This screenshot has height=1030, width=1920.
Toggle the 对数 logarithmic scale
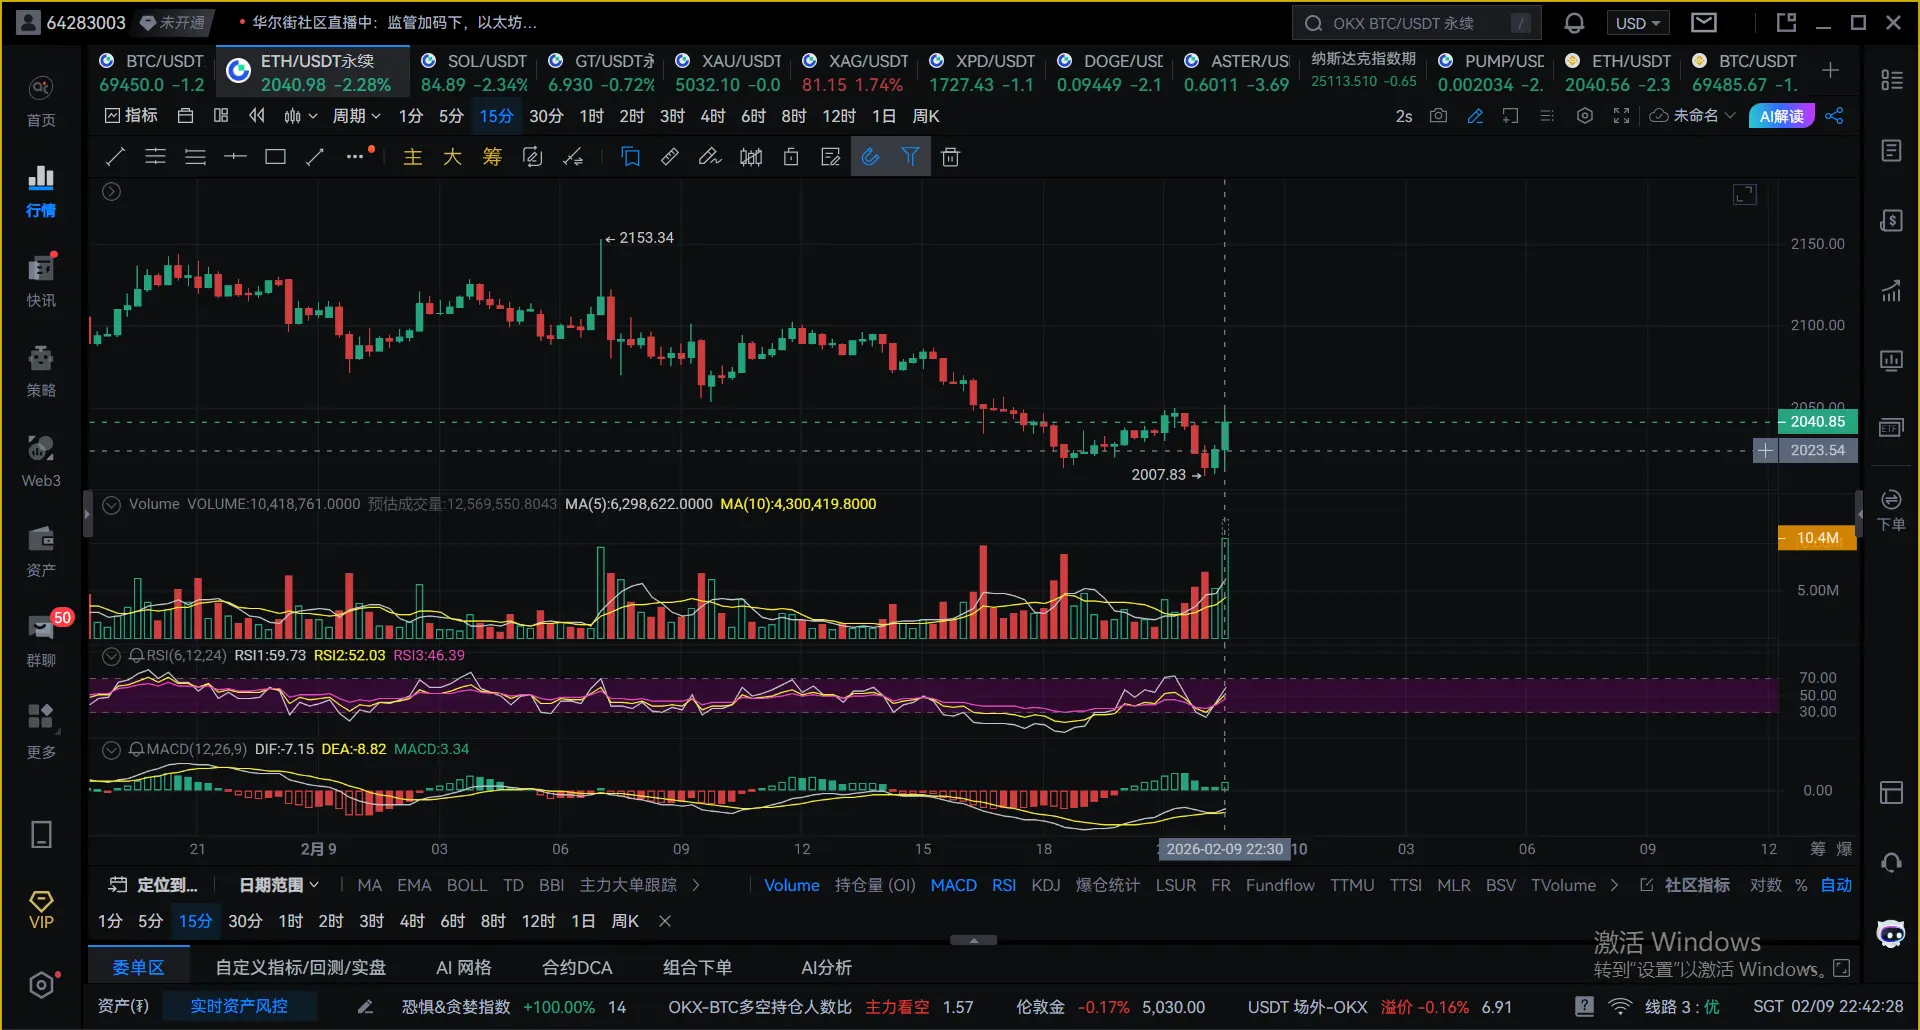pos(1765,885)
